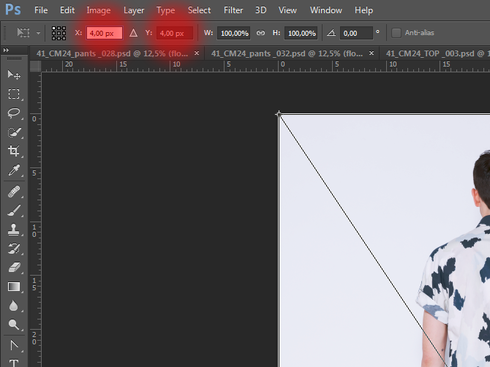Expand the collapsed toolbar double arrows
The height and width of the screenshot is (367, 490).
point(6,50)
